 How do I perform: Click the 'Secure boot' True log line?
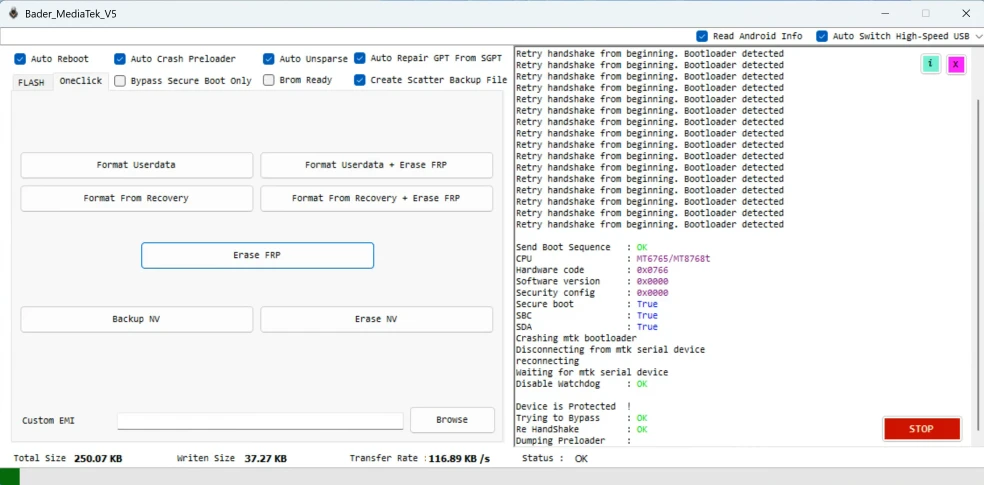coord(586,304)
